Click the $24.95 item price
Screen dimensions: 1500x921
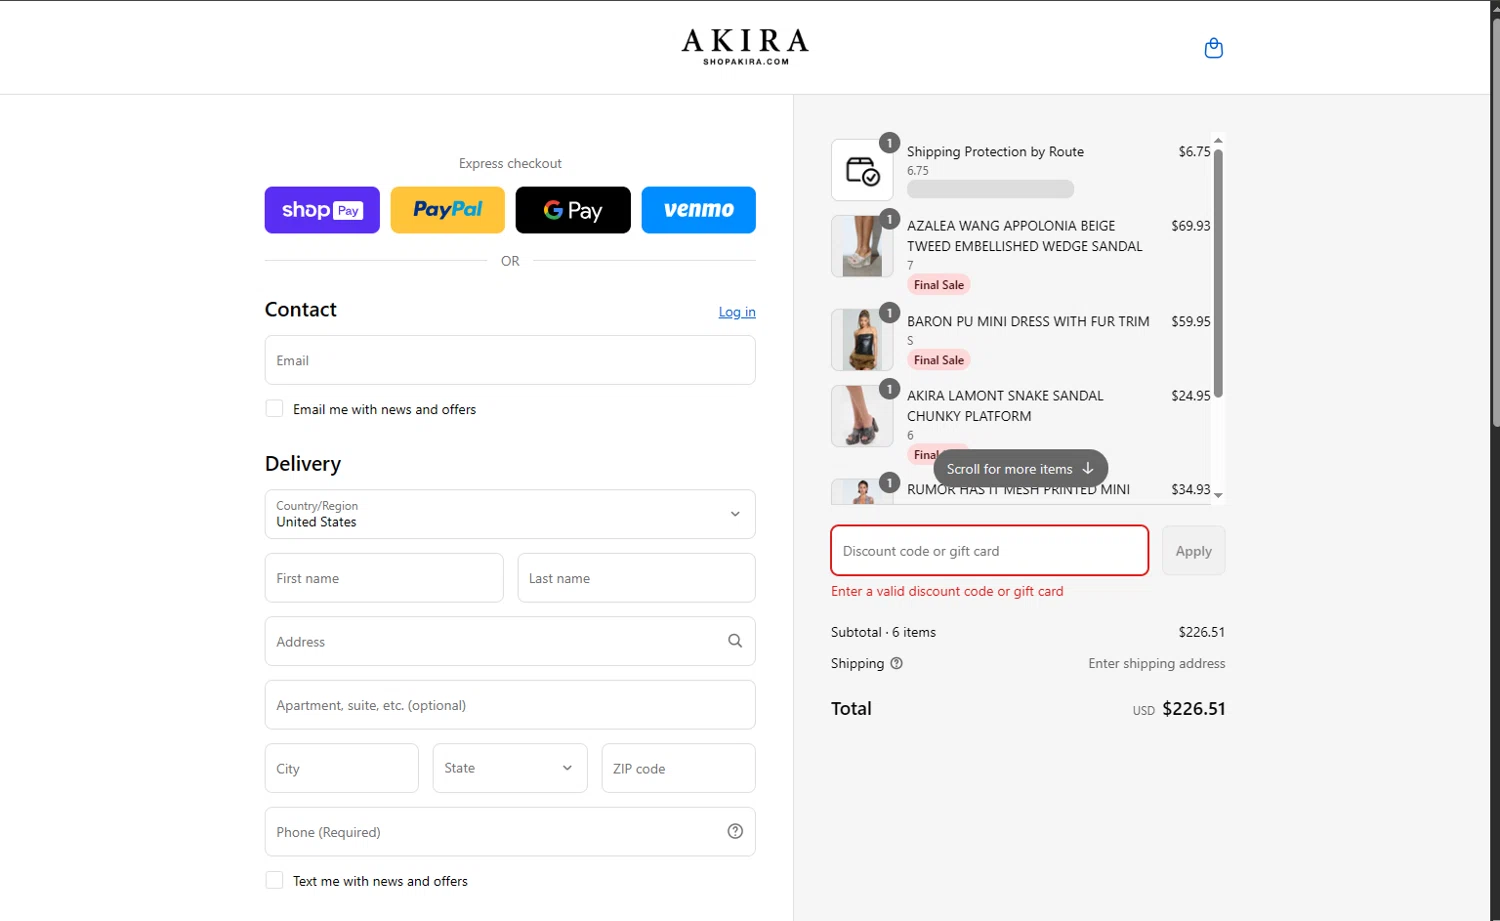(x=1190, y=396)
